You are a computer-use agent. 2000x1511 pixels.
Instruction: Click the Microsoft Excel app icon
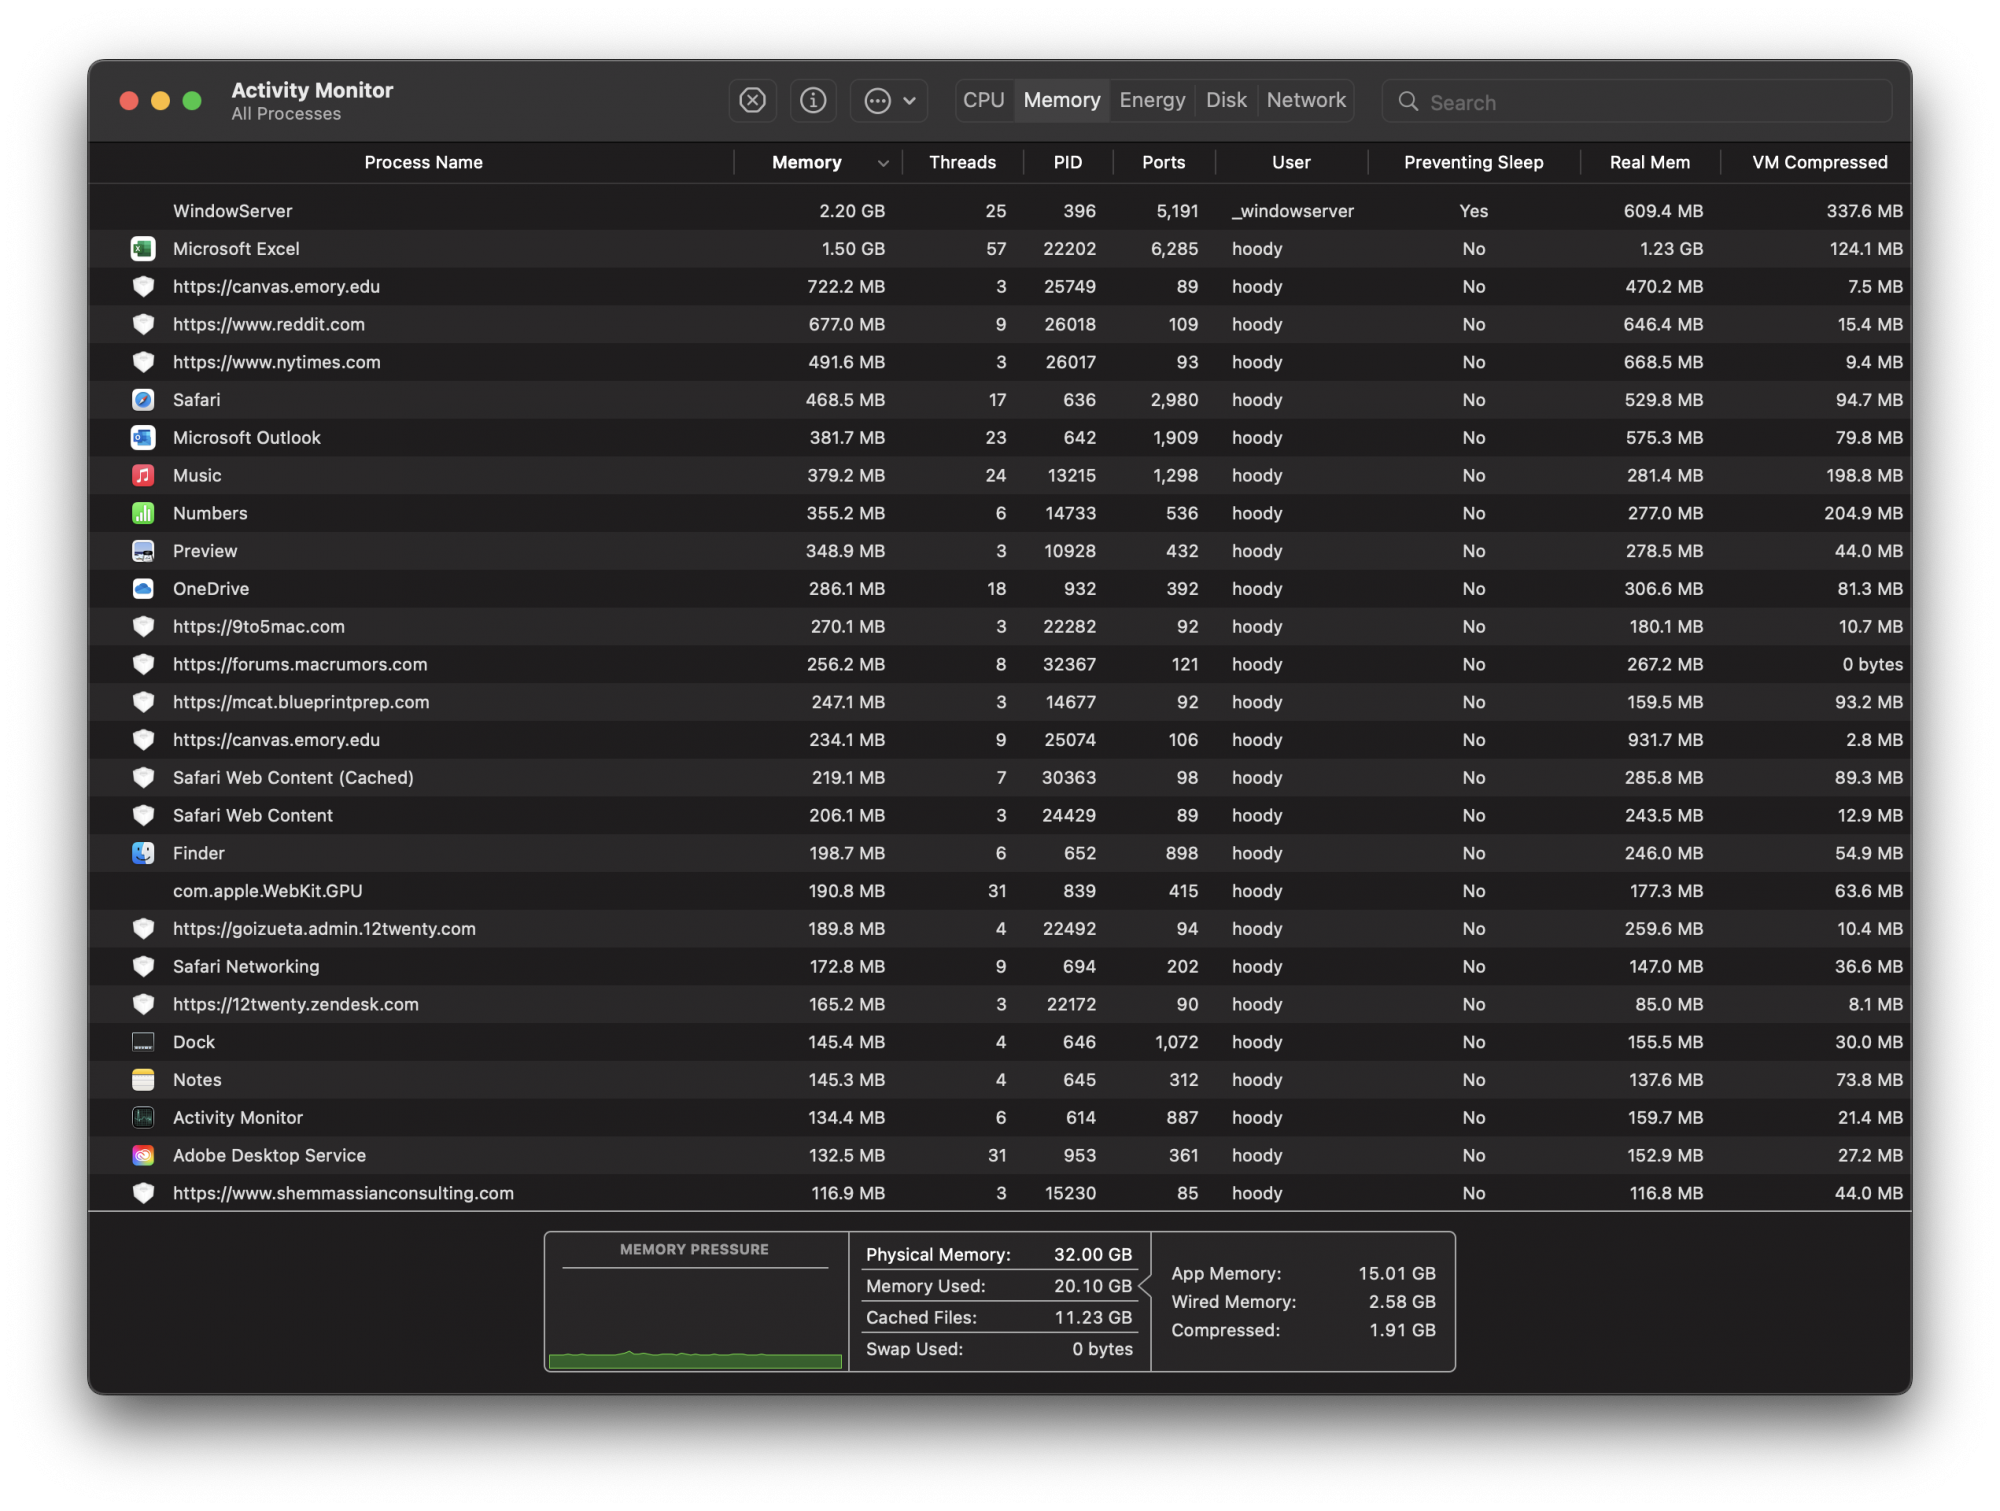point(143,249)
